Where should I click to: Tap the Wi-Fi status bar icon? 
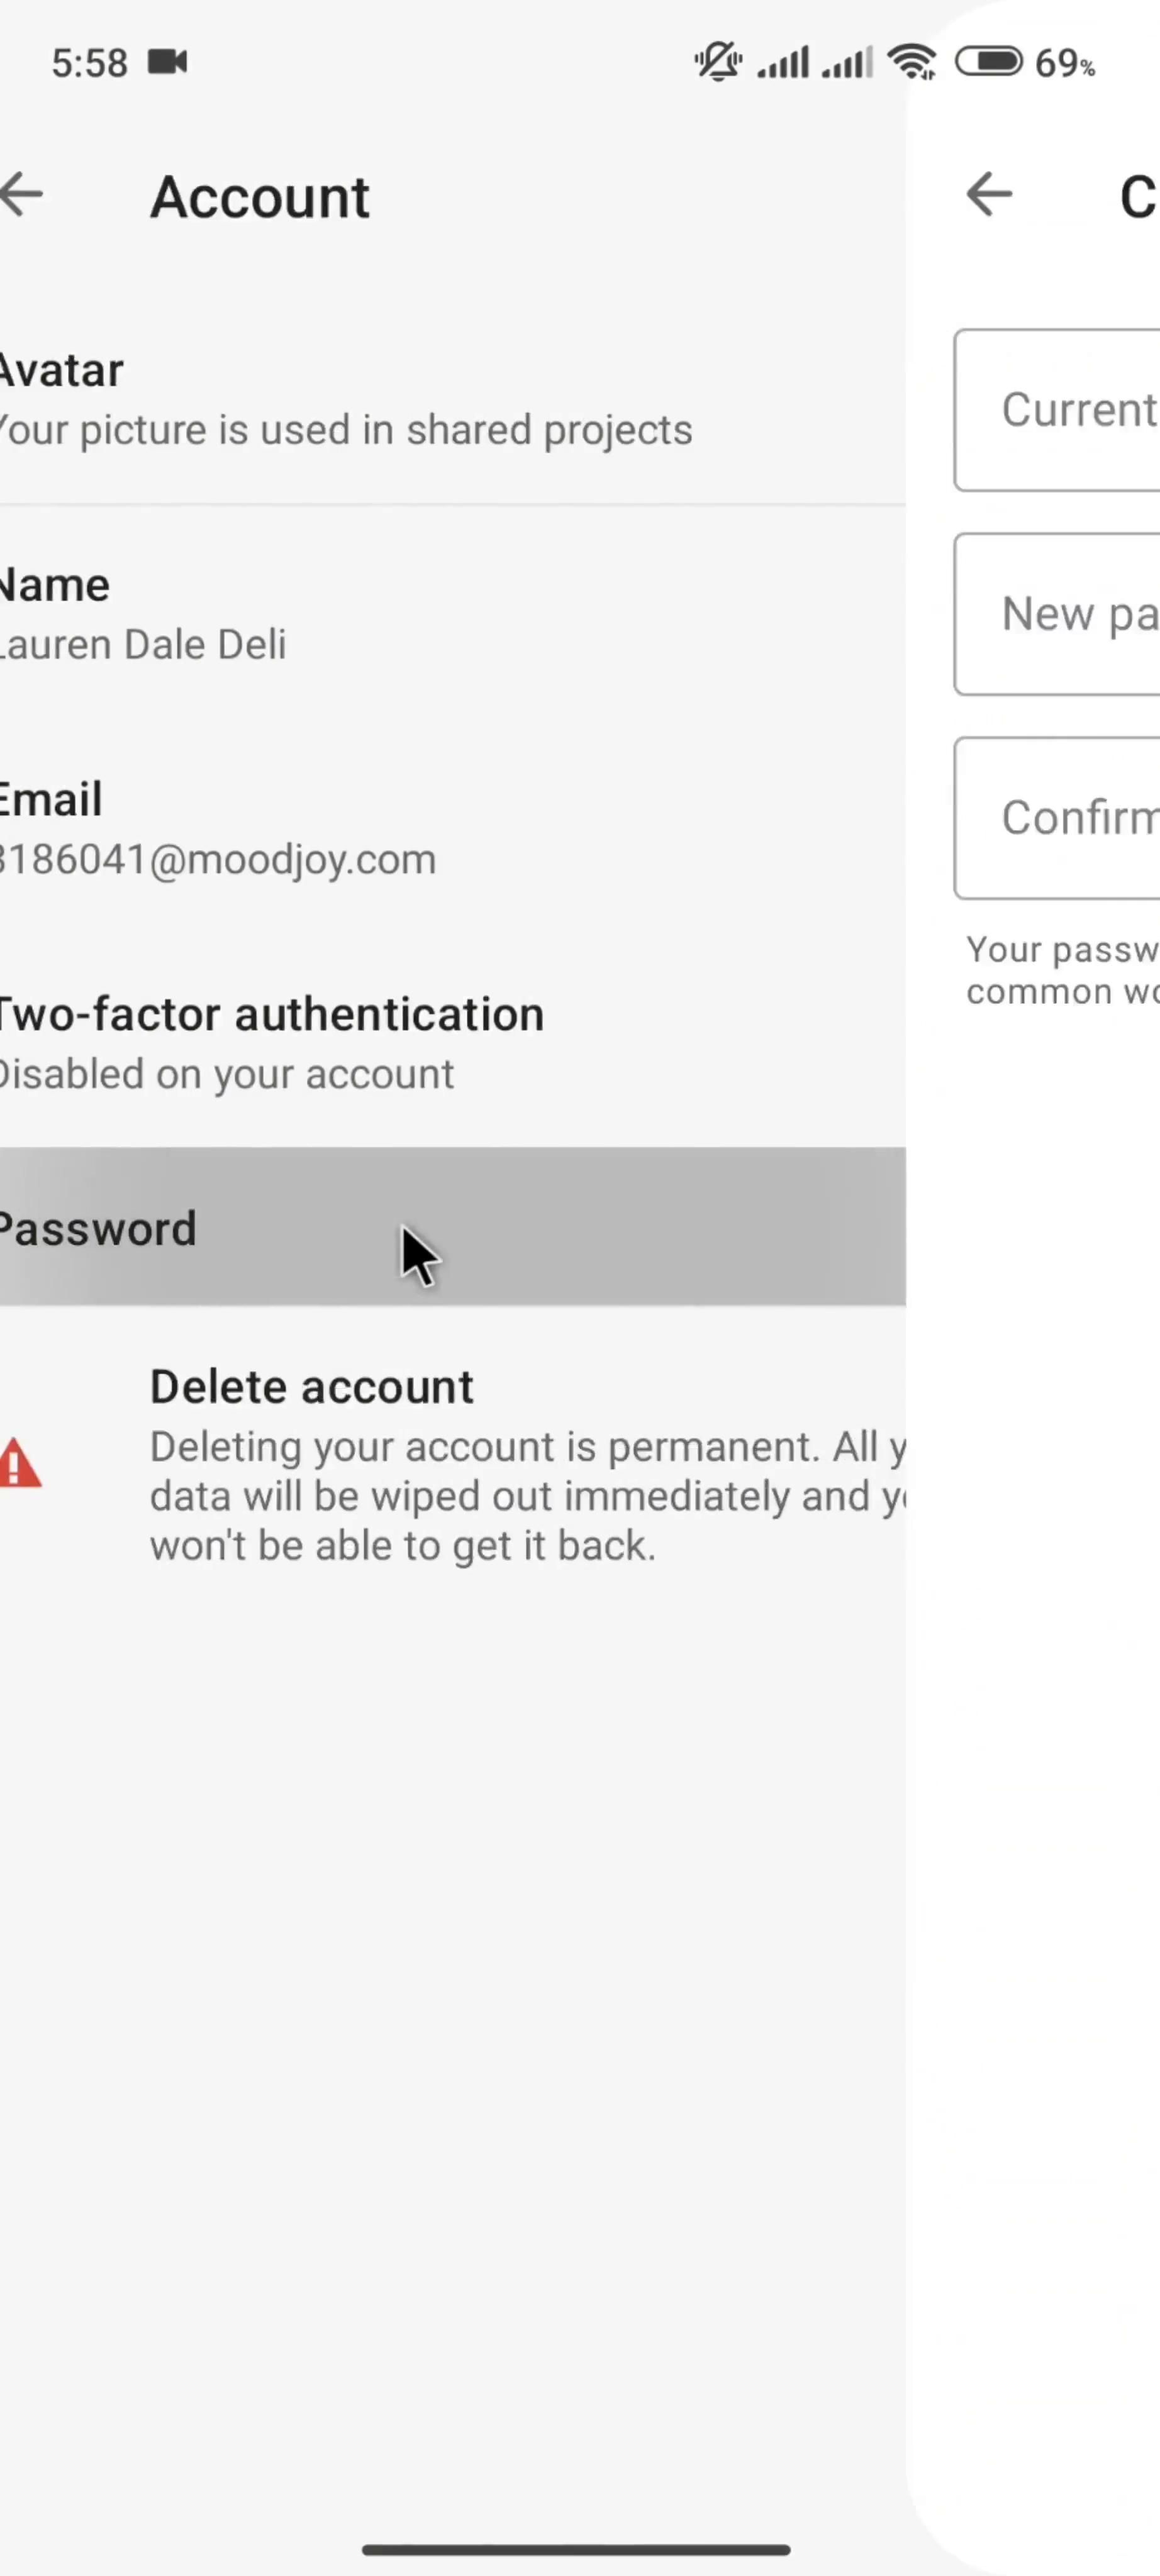(x=911, y=62)
